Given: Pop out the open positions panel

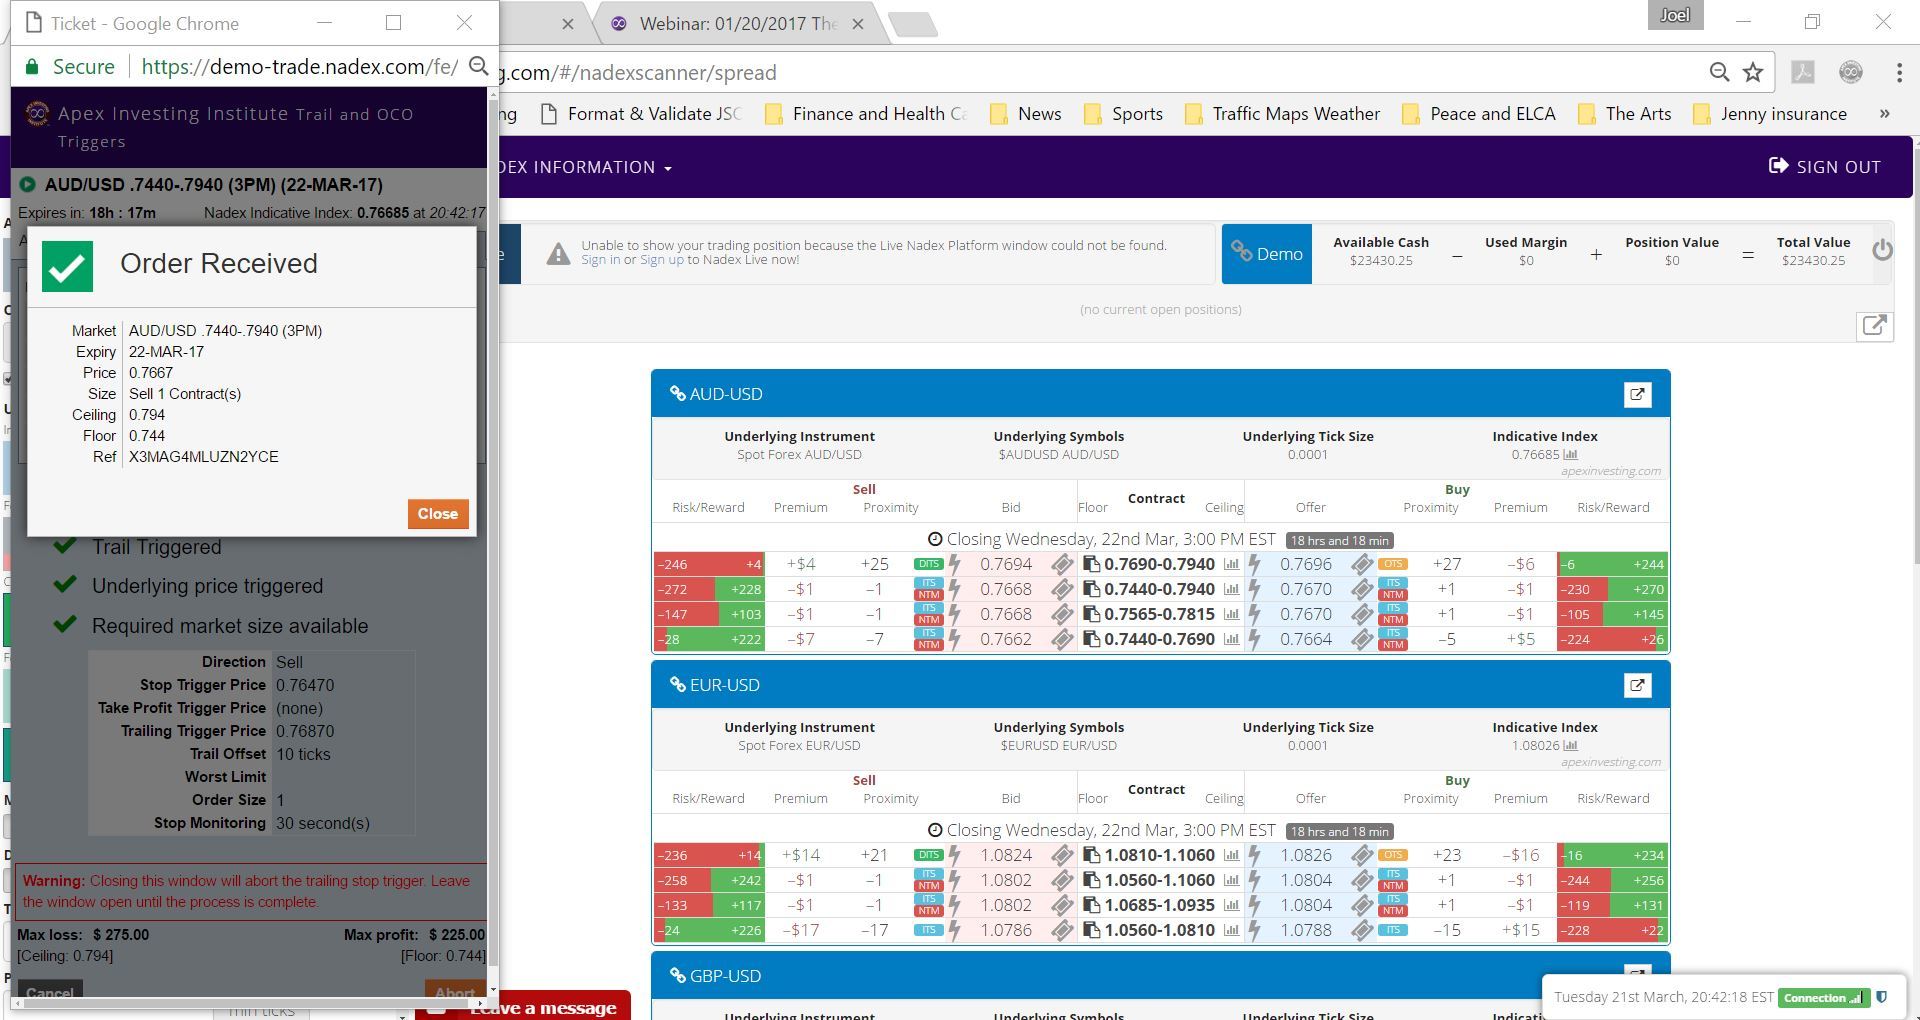Looking at the screenshot, I should tap(1874, 326).
